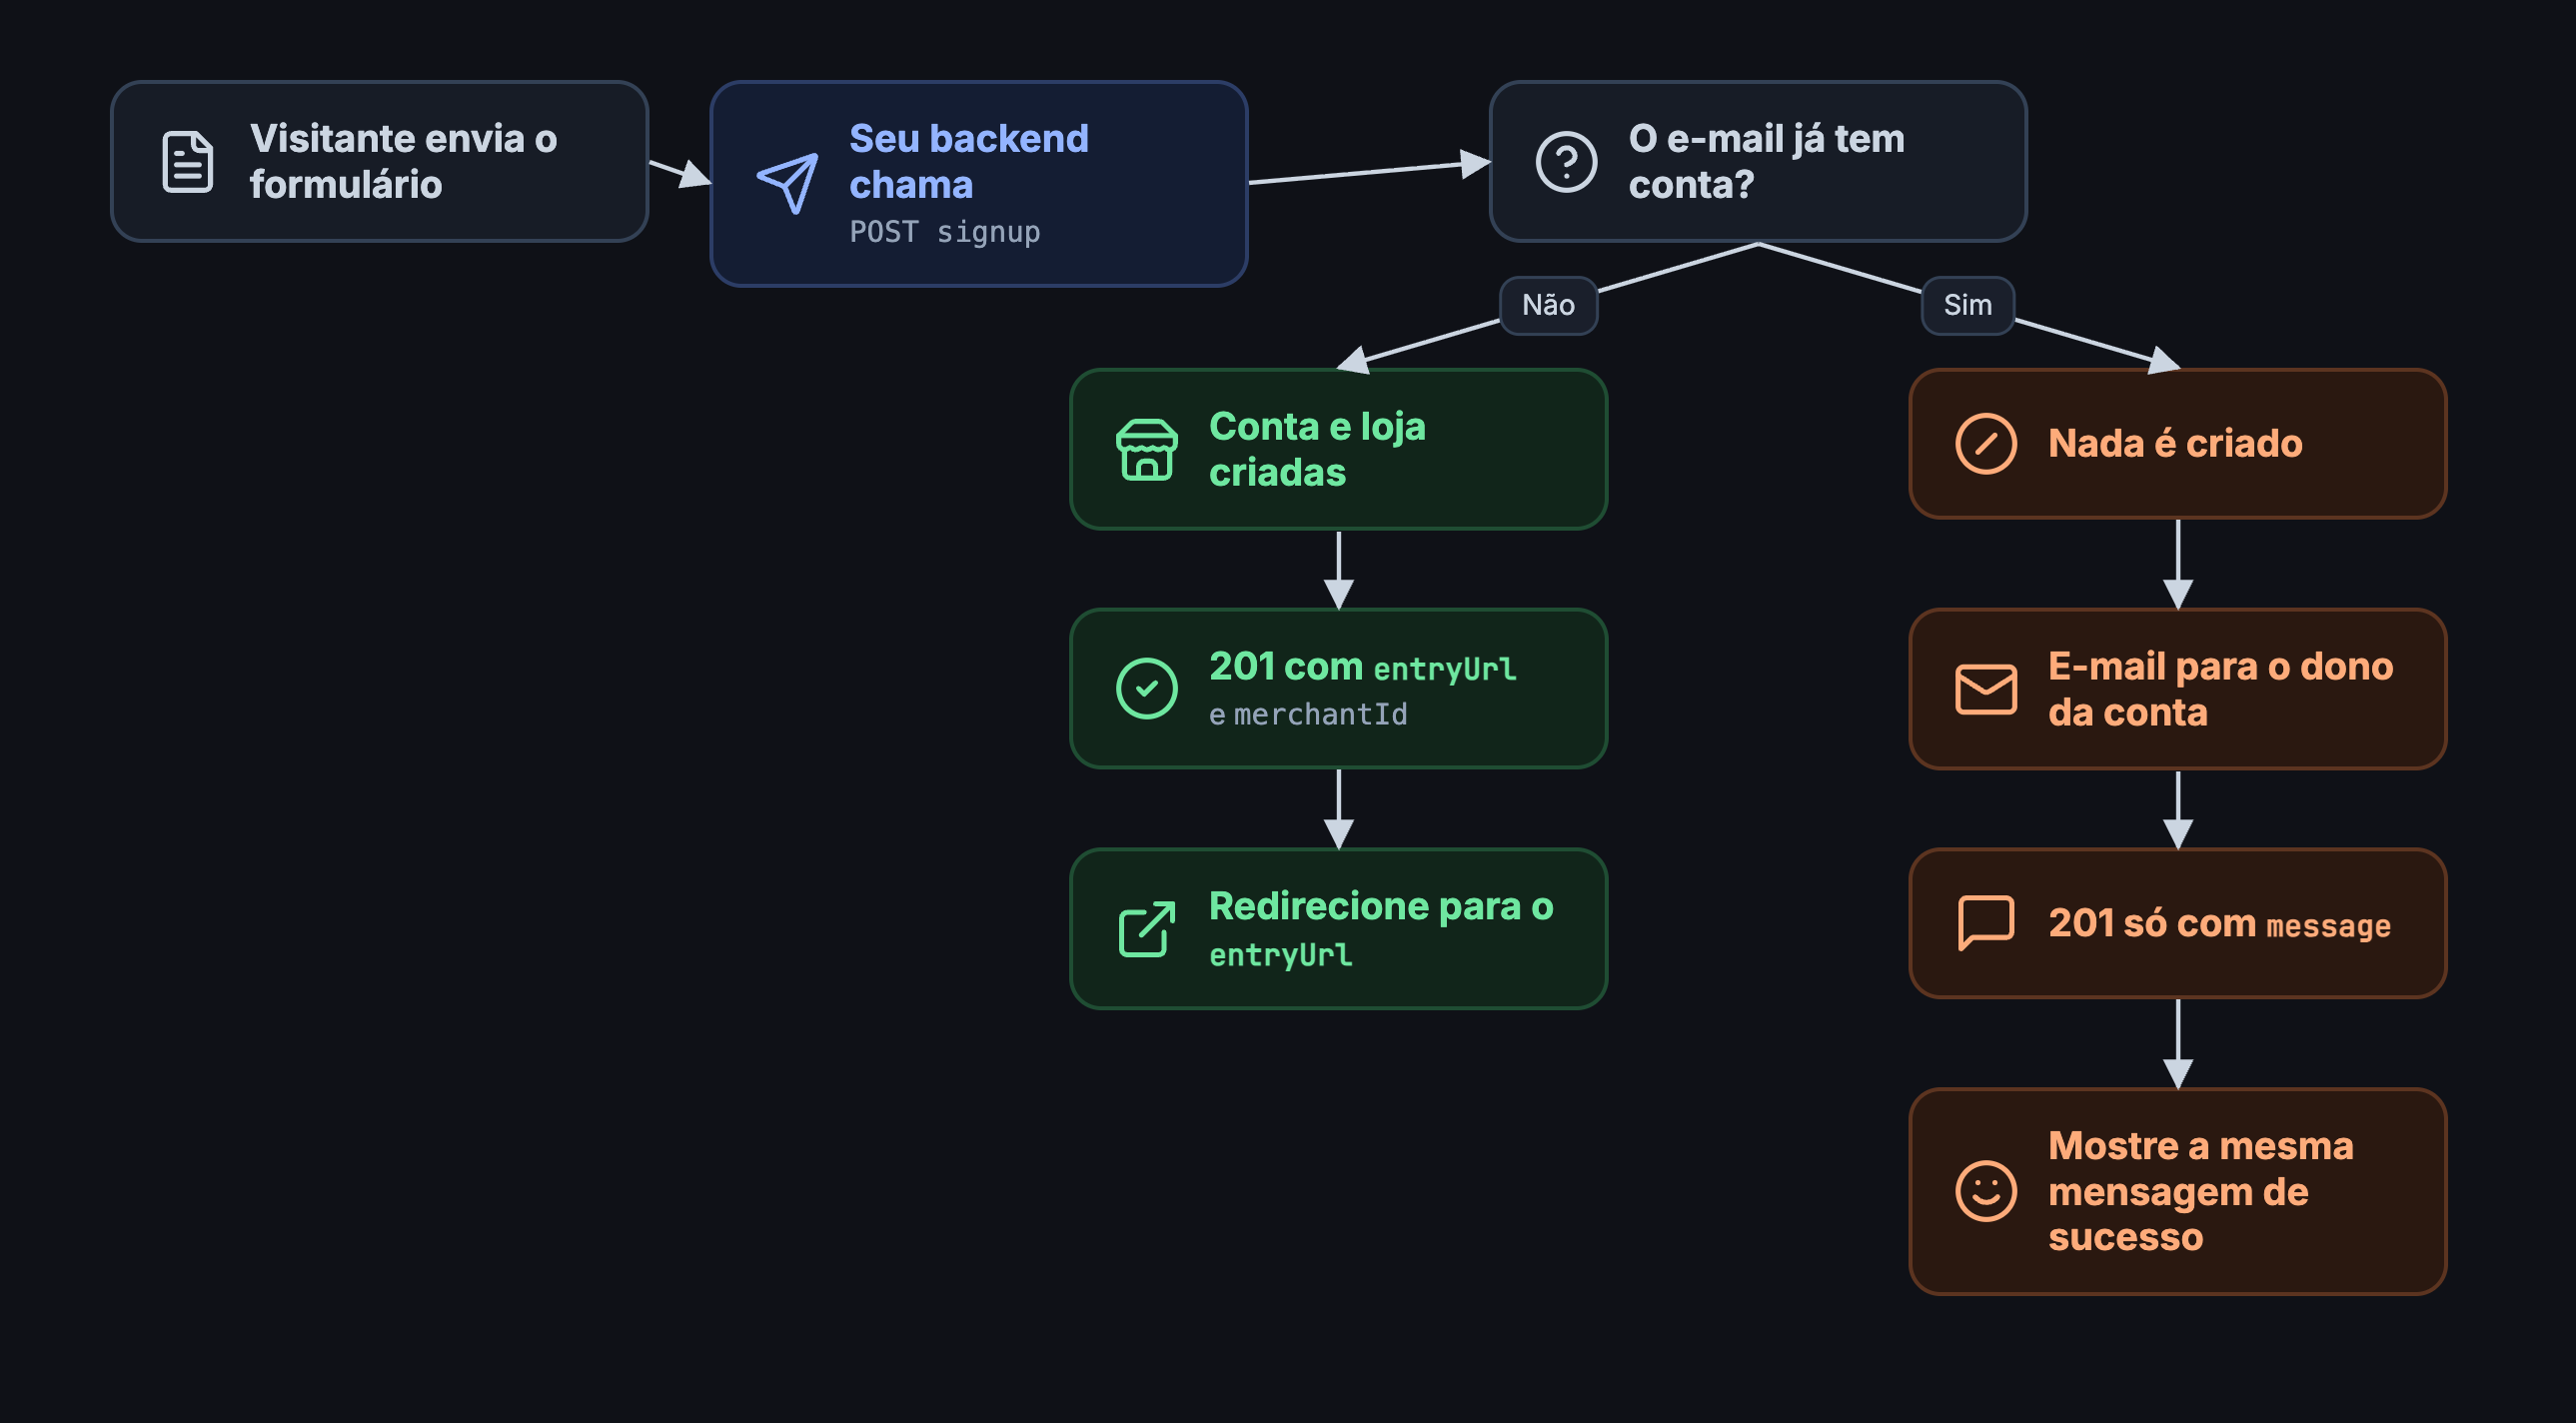The image size is (2576, 1423).
Task: Click 'Redirecione para o' heading text
Action: point(1381,906)
